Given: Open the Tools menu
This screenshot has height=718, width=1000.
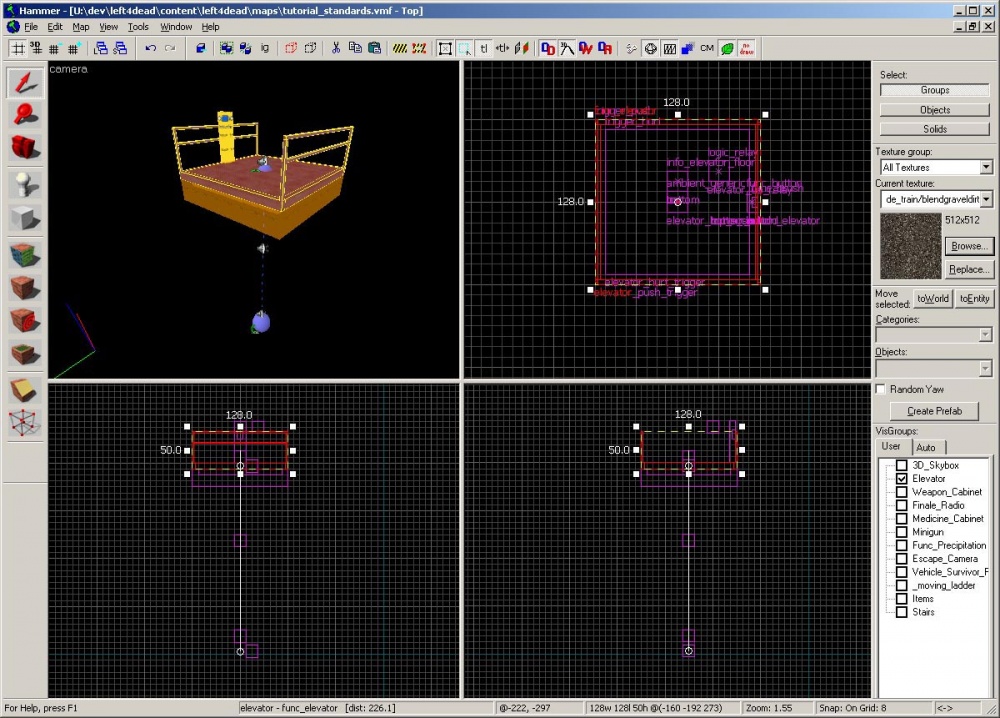Looking at the screenshot, I should click(x=138, y=27).
